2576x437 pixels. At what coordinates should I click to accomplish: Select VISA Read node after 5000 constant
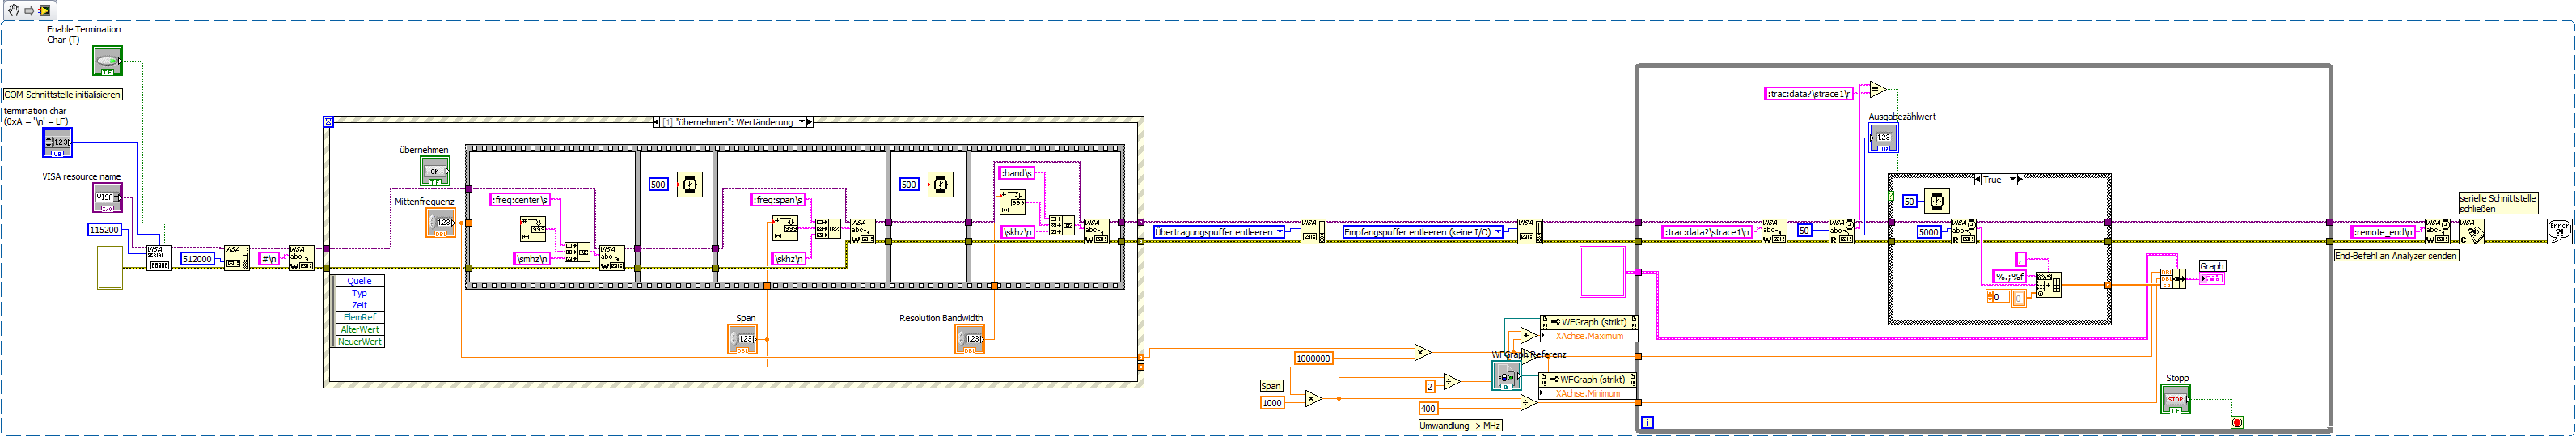[1964, 232]
